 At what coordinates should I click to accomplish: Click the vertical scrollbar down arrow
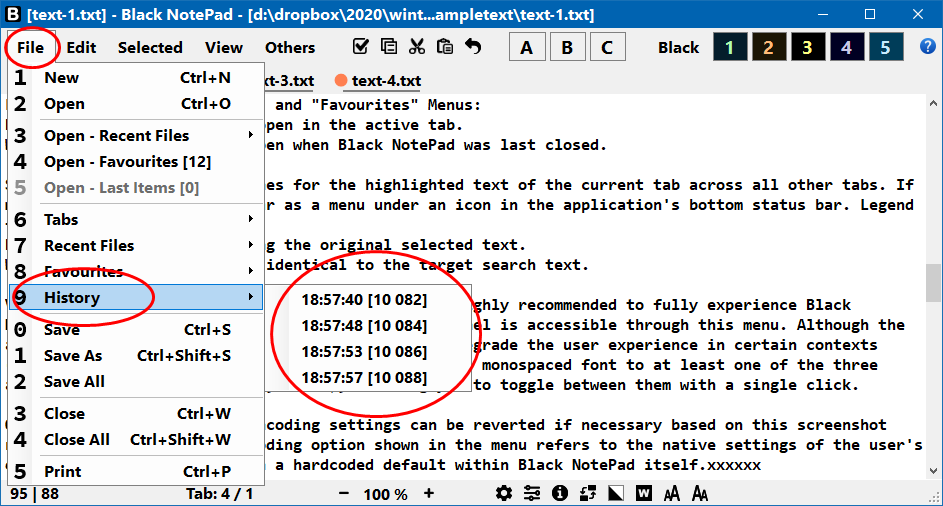point(933,471)
